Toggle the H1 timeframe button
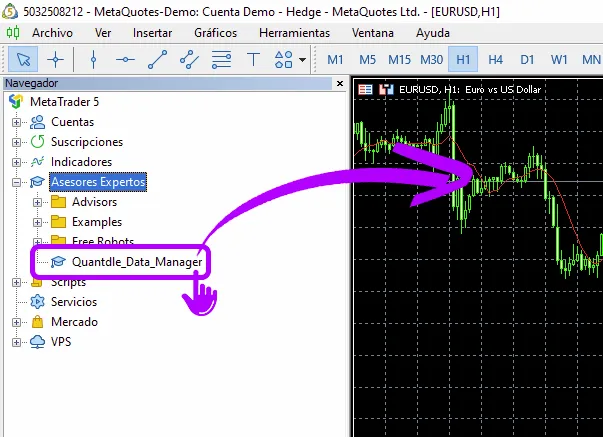The width and height of the screenshot is (603, 437). tap(463, 60)
